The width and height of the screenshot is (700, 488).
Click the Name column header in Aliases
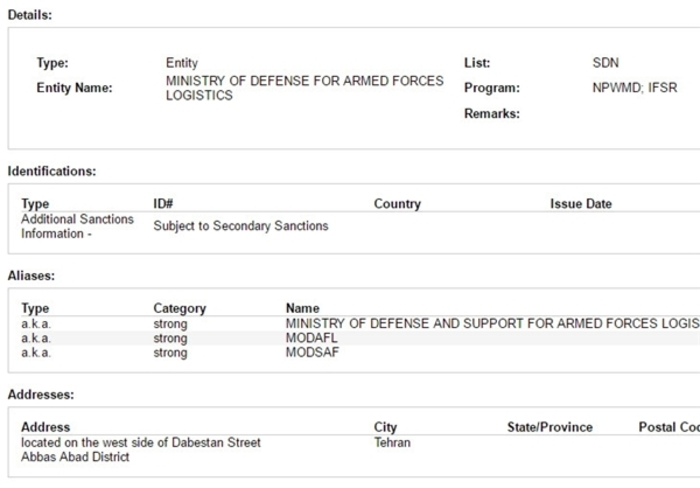302,308
